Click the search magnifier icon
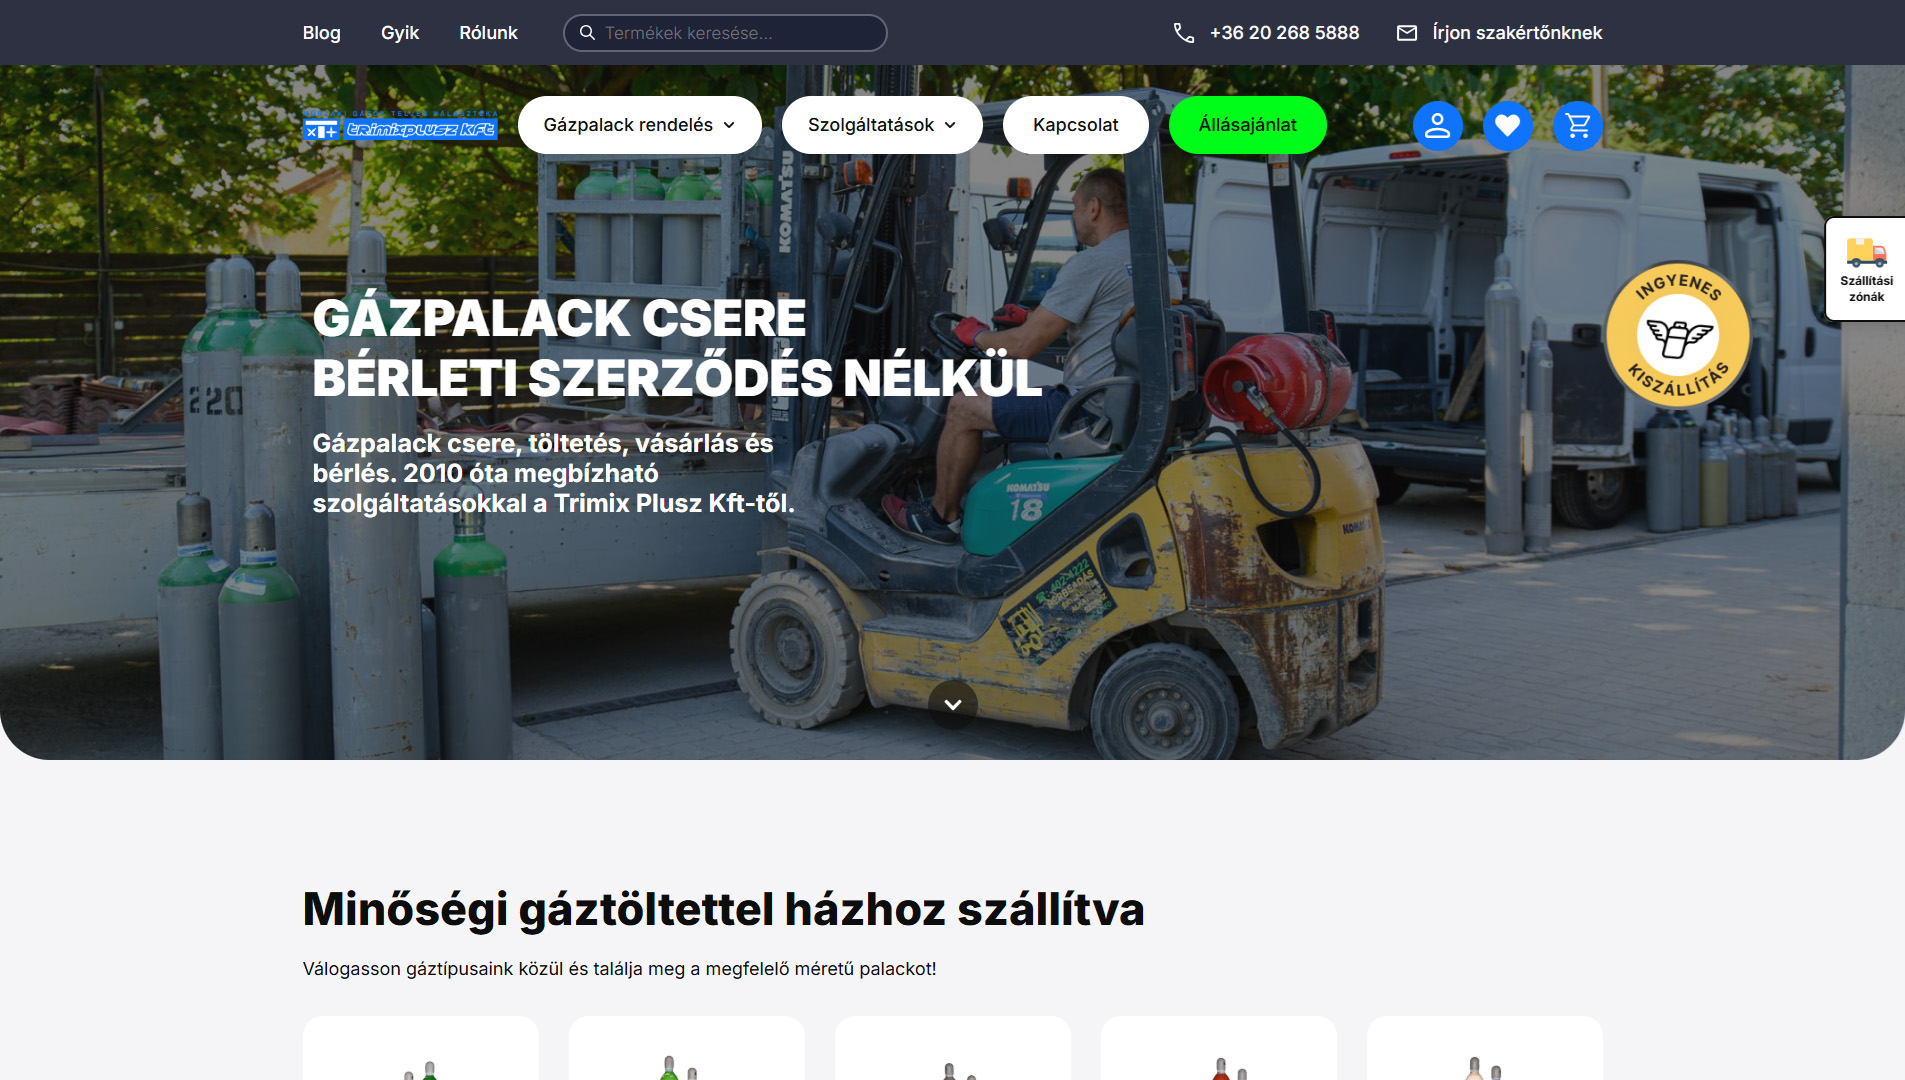1905x1080 pixels. click(x=587, y=33)
